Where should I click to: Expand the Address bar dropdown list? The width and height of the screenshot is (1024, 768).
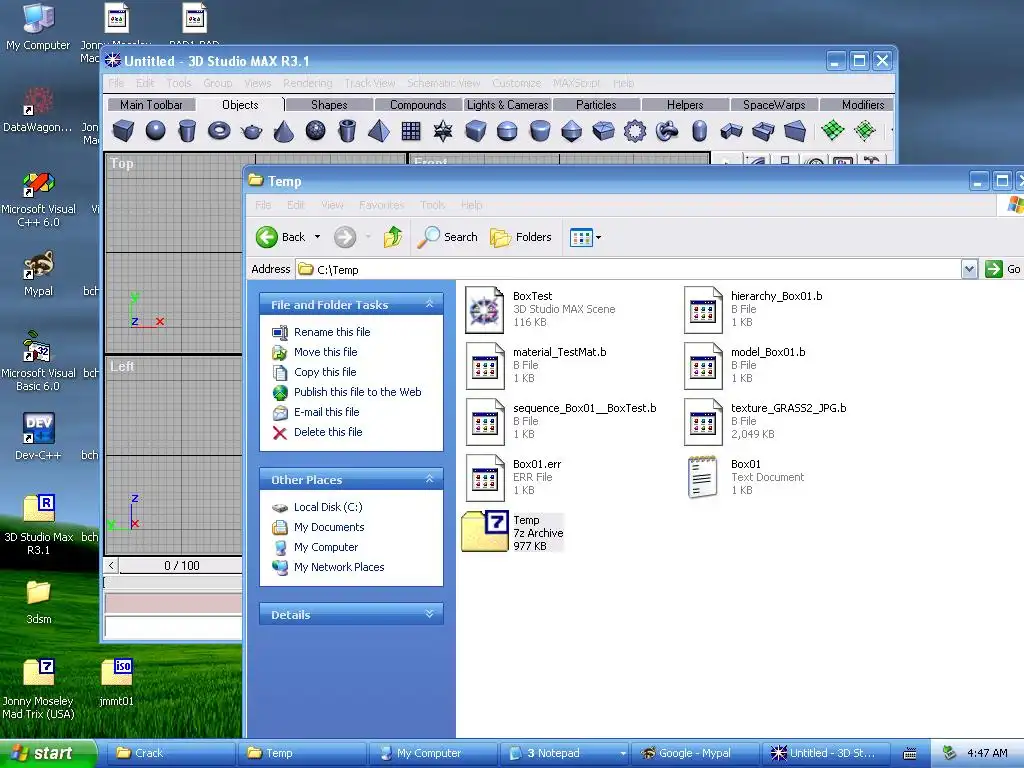click(x=969, y=268)
